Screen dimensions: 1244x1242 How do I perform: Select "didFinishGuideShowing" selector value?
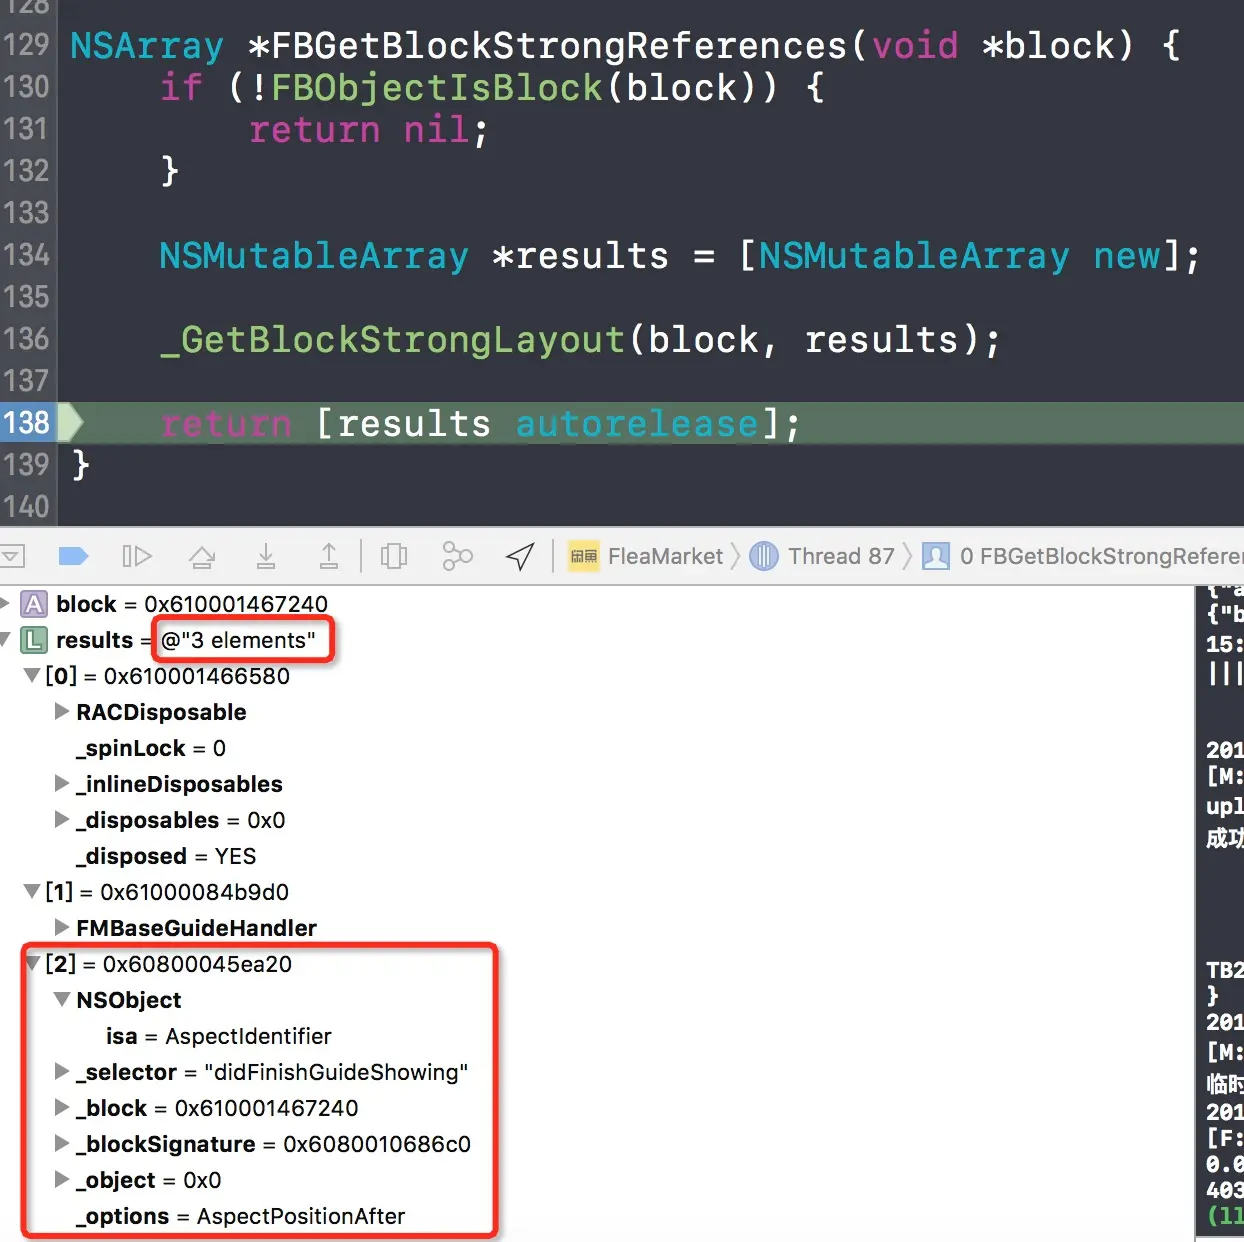point(336,1072)
